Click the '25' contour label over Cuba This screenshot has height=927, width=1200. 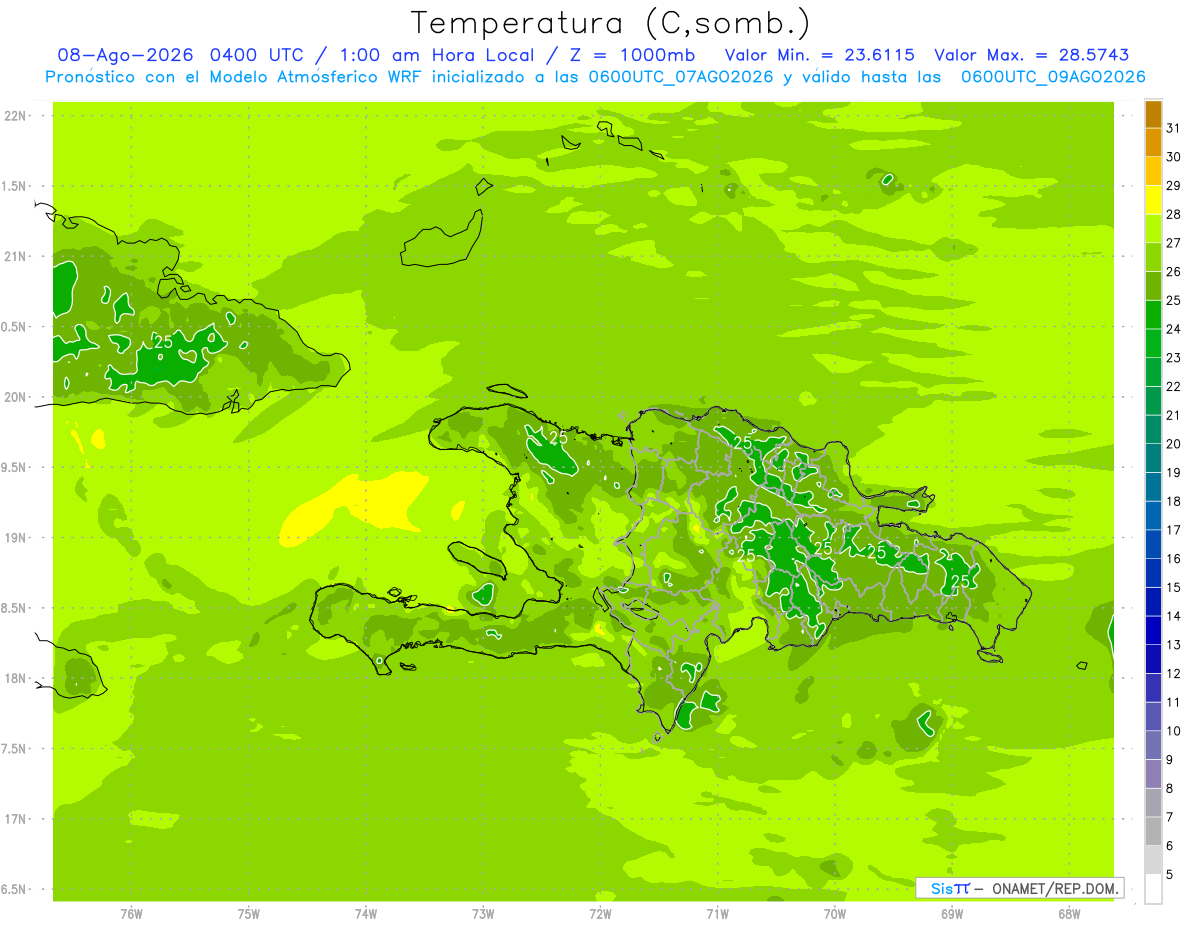coord(163,342)
